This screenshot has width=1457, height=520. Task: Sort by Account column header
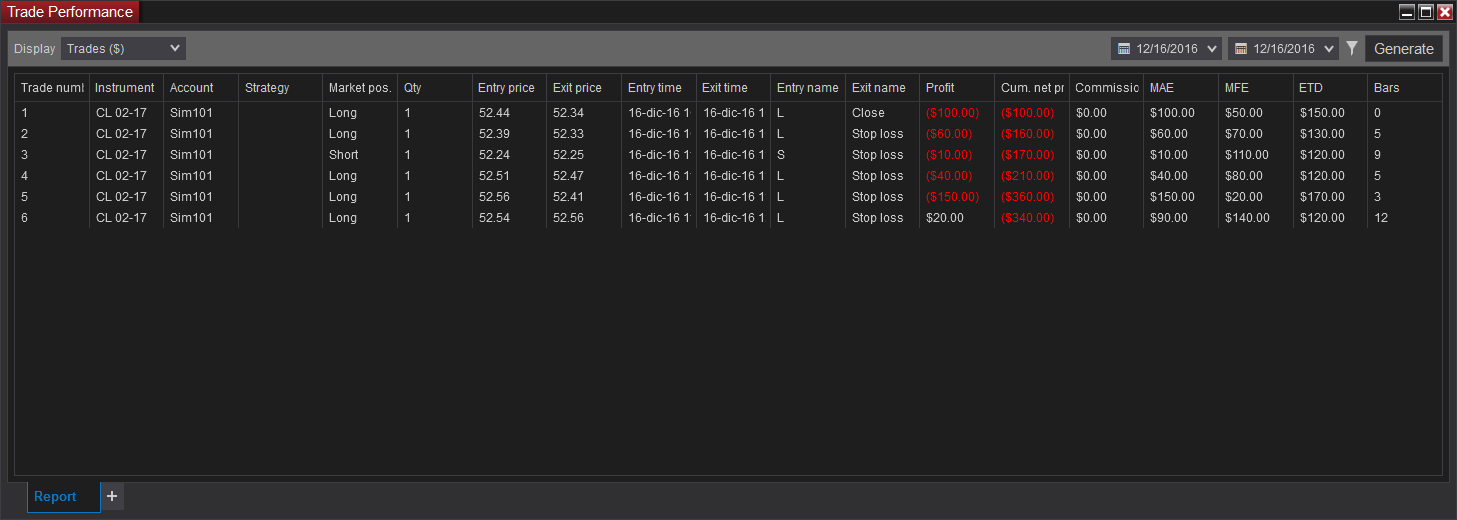[x=201, y=88]
